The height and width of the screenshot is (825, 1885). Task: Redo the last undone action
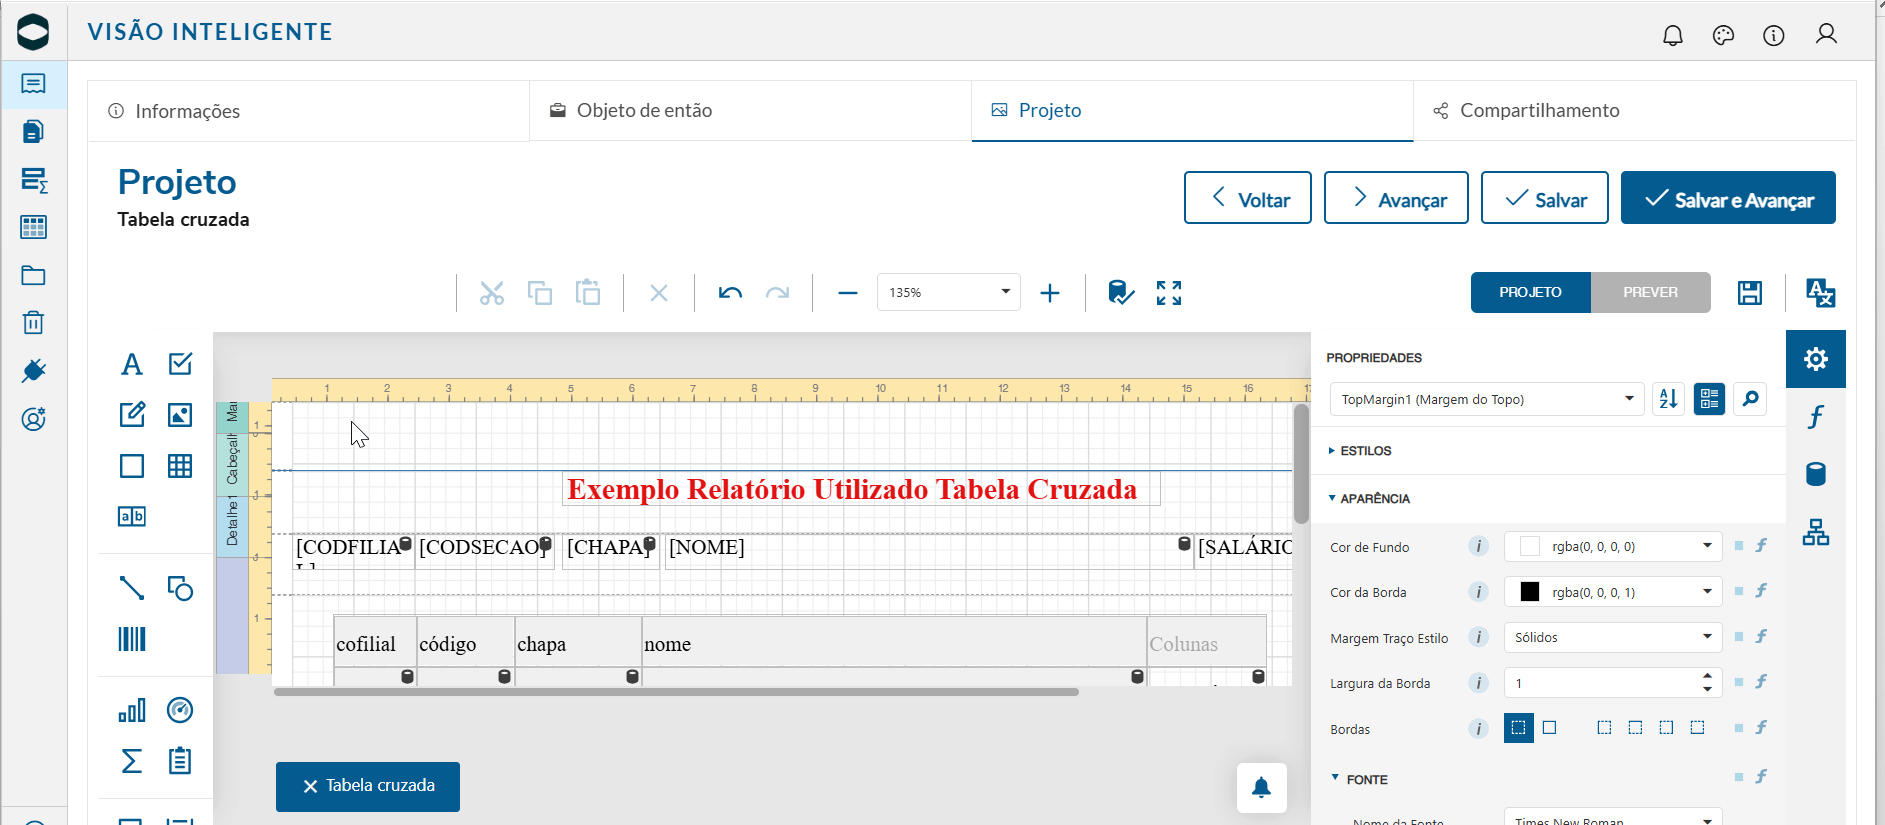777,293
